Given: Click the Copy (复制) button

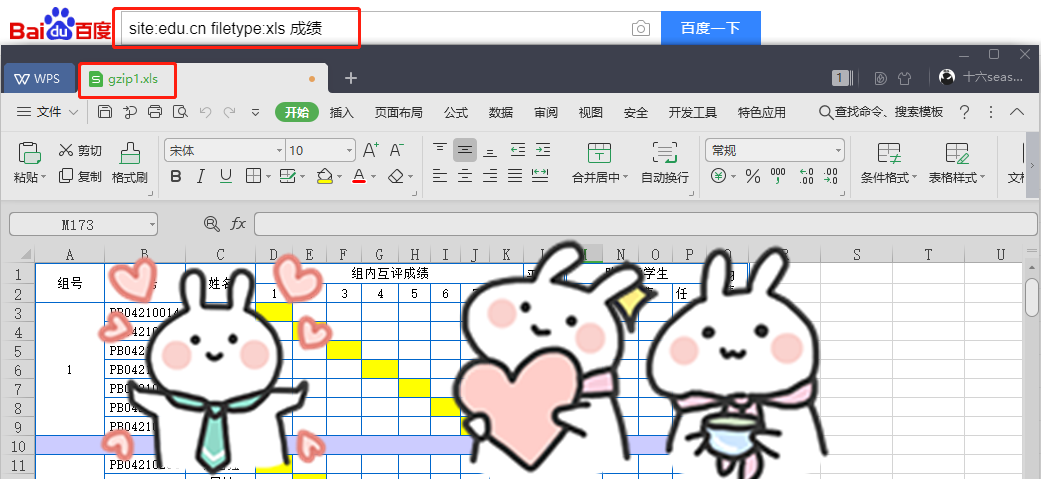Looking at the screenshot, I should 80,176.
